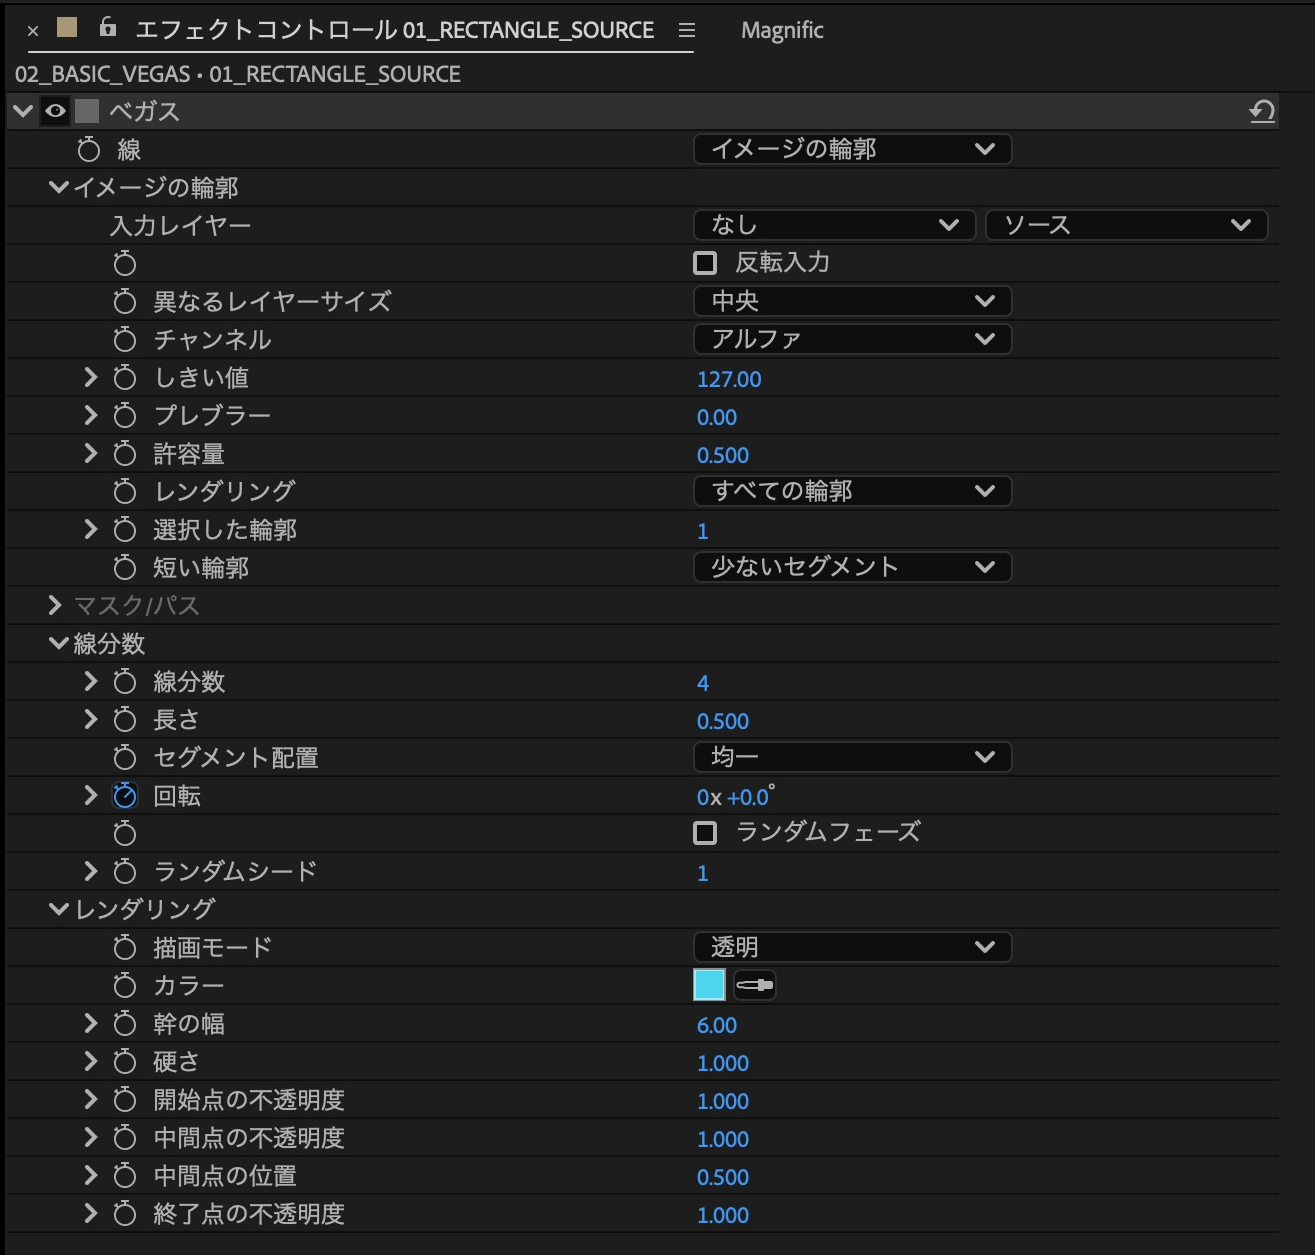
Task: Close the Effect Controls panel tab
Action: point(33,31)
